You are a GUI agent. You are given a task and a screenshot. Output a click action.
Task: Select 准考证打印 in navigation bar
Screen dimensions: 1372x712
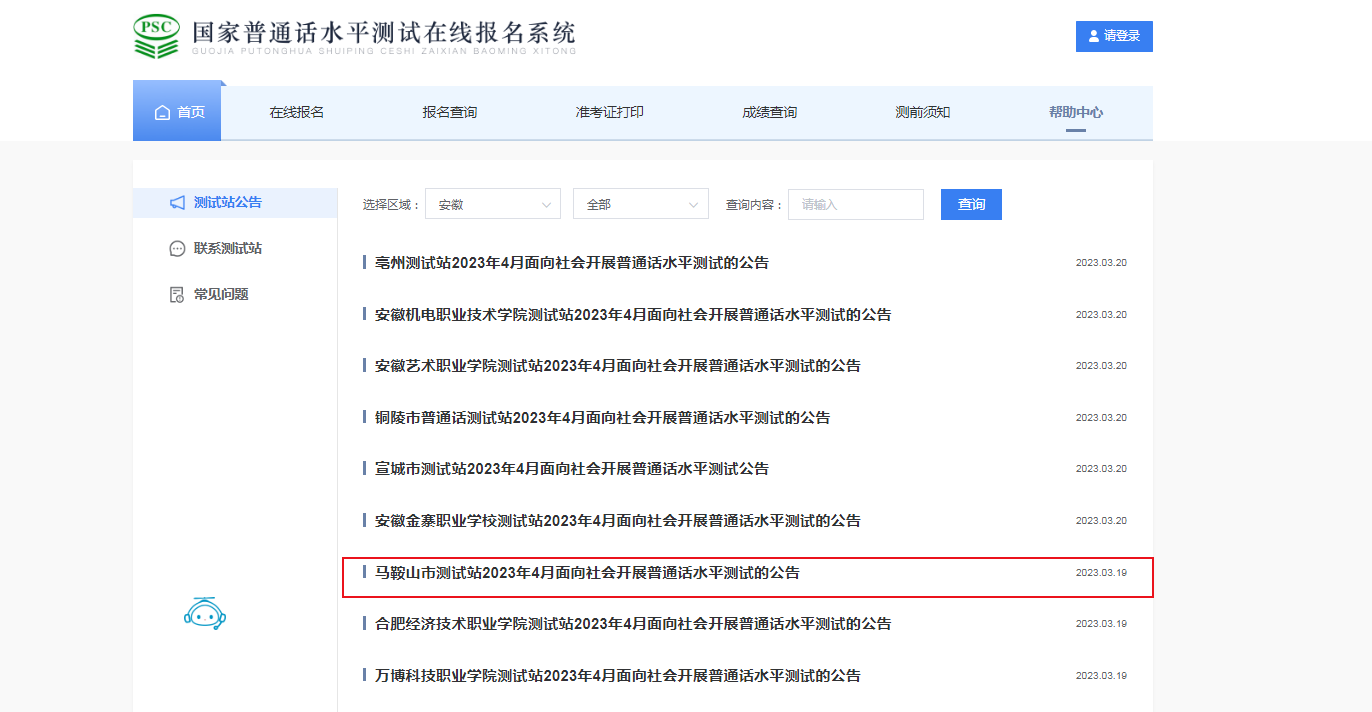pos(609,113)
